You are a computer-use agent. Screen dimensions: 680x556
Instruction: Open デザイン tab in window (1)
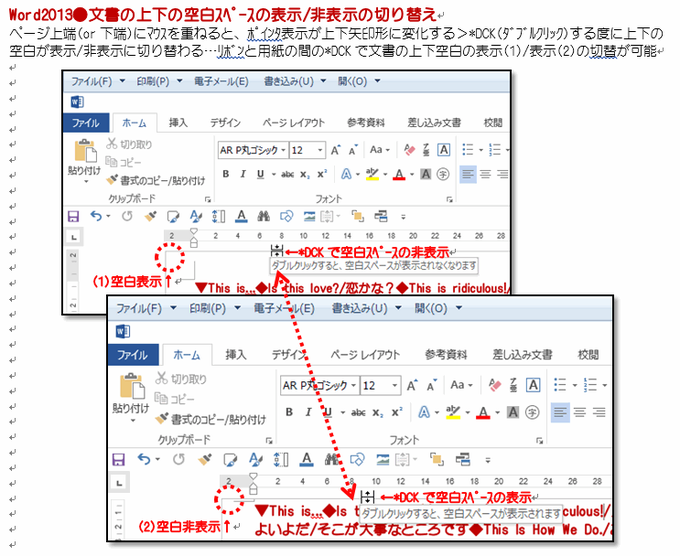pos(226,123)
